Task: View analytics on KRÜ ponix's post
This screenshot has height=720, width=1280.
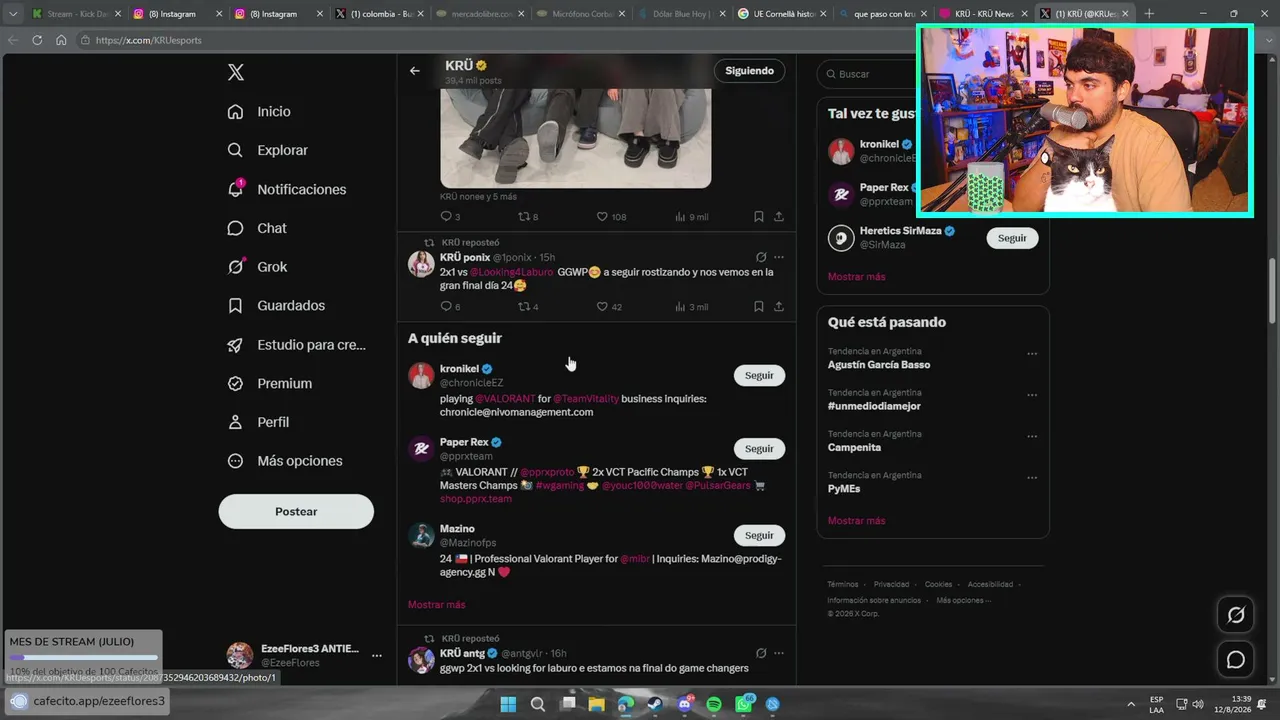Action: [x=691, y=307]
